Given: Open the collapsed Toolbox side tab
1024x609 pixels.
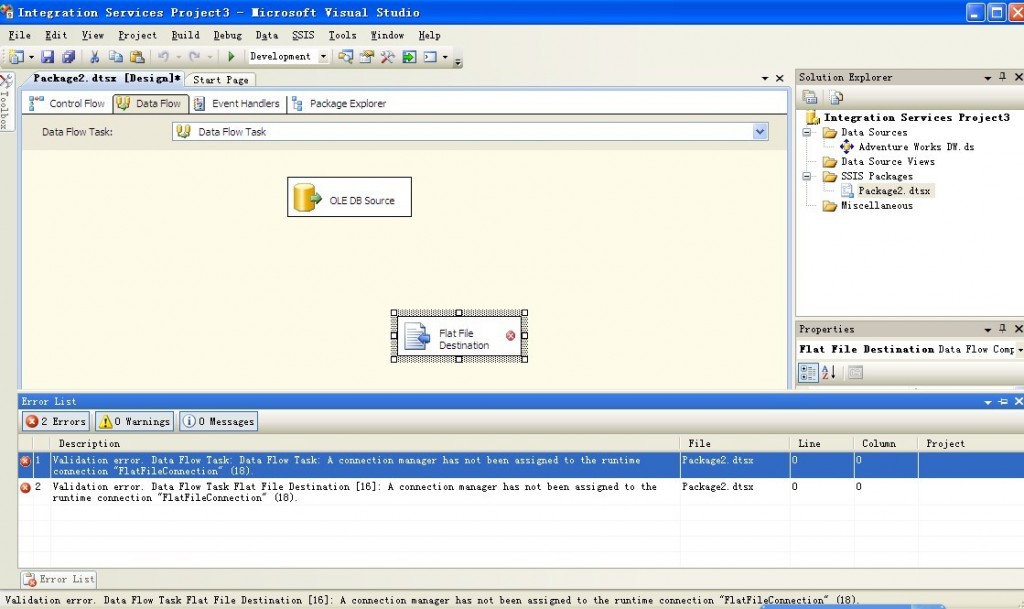Looking at the screenshot, I should tap(6, 101).
